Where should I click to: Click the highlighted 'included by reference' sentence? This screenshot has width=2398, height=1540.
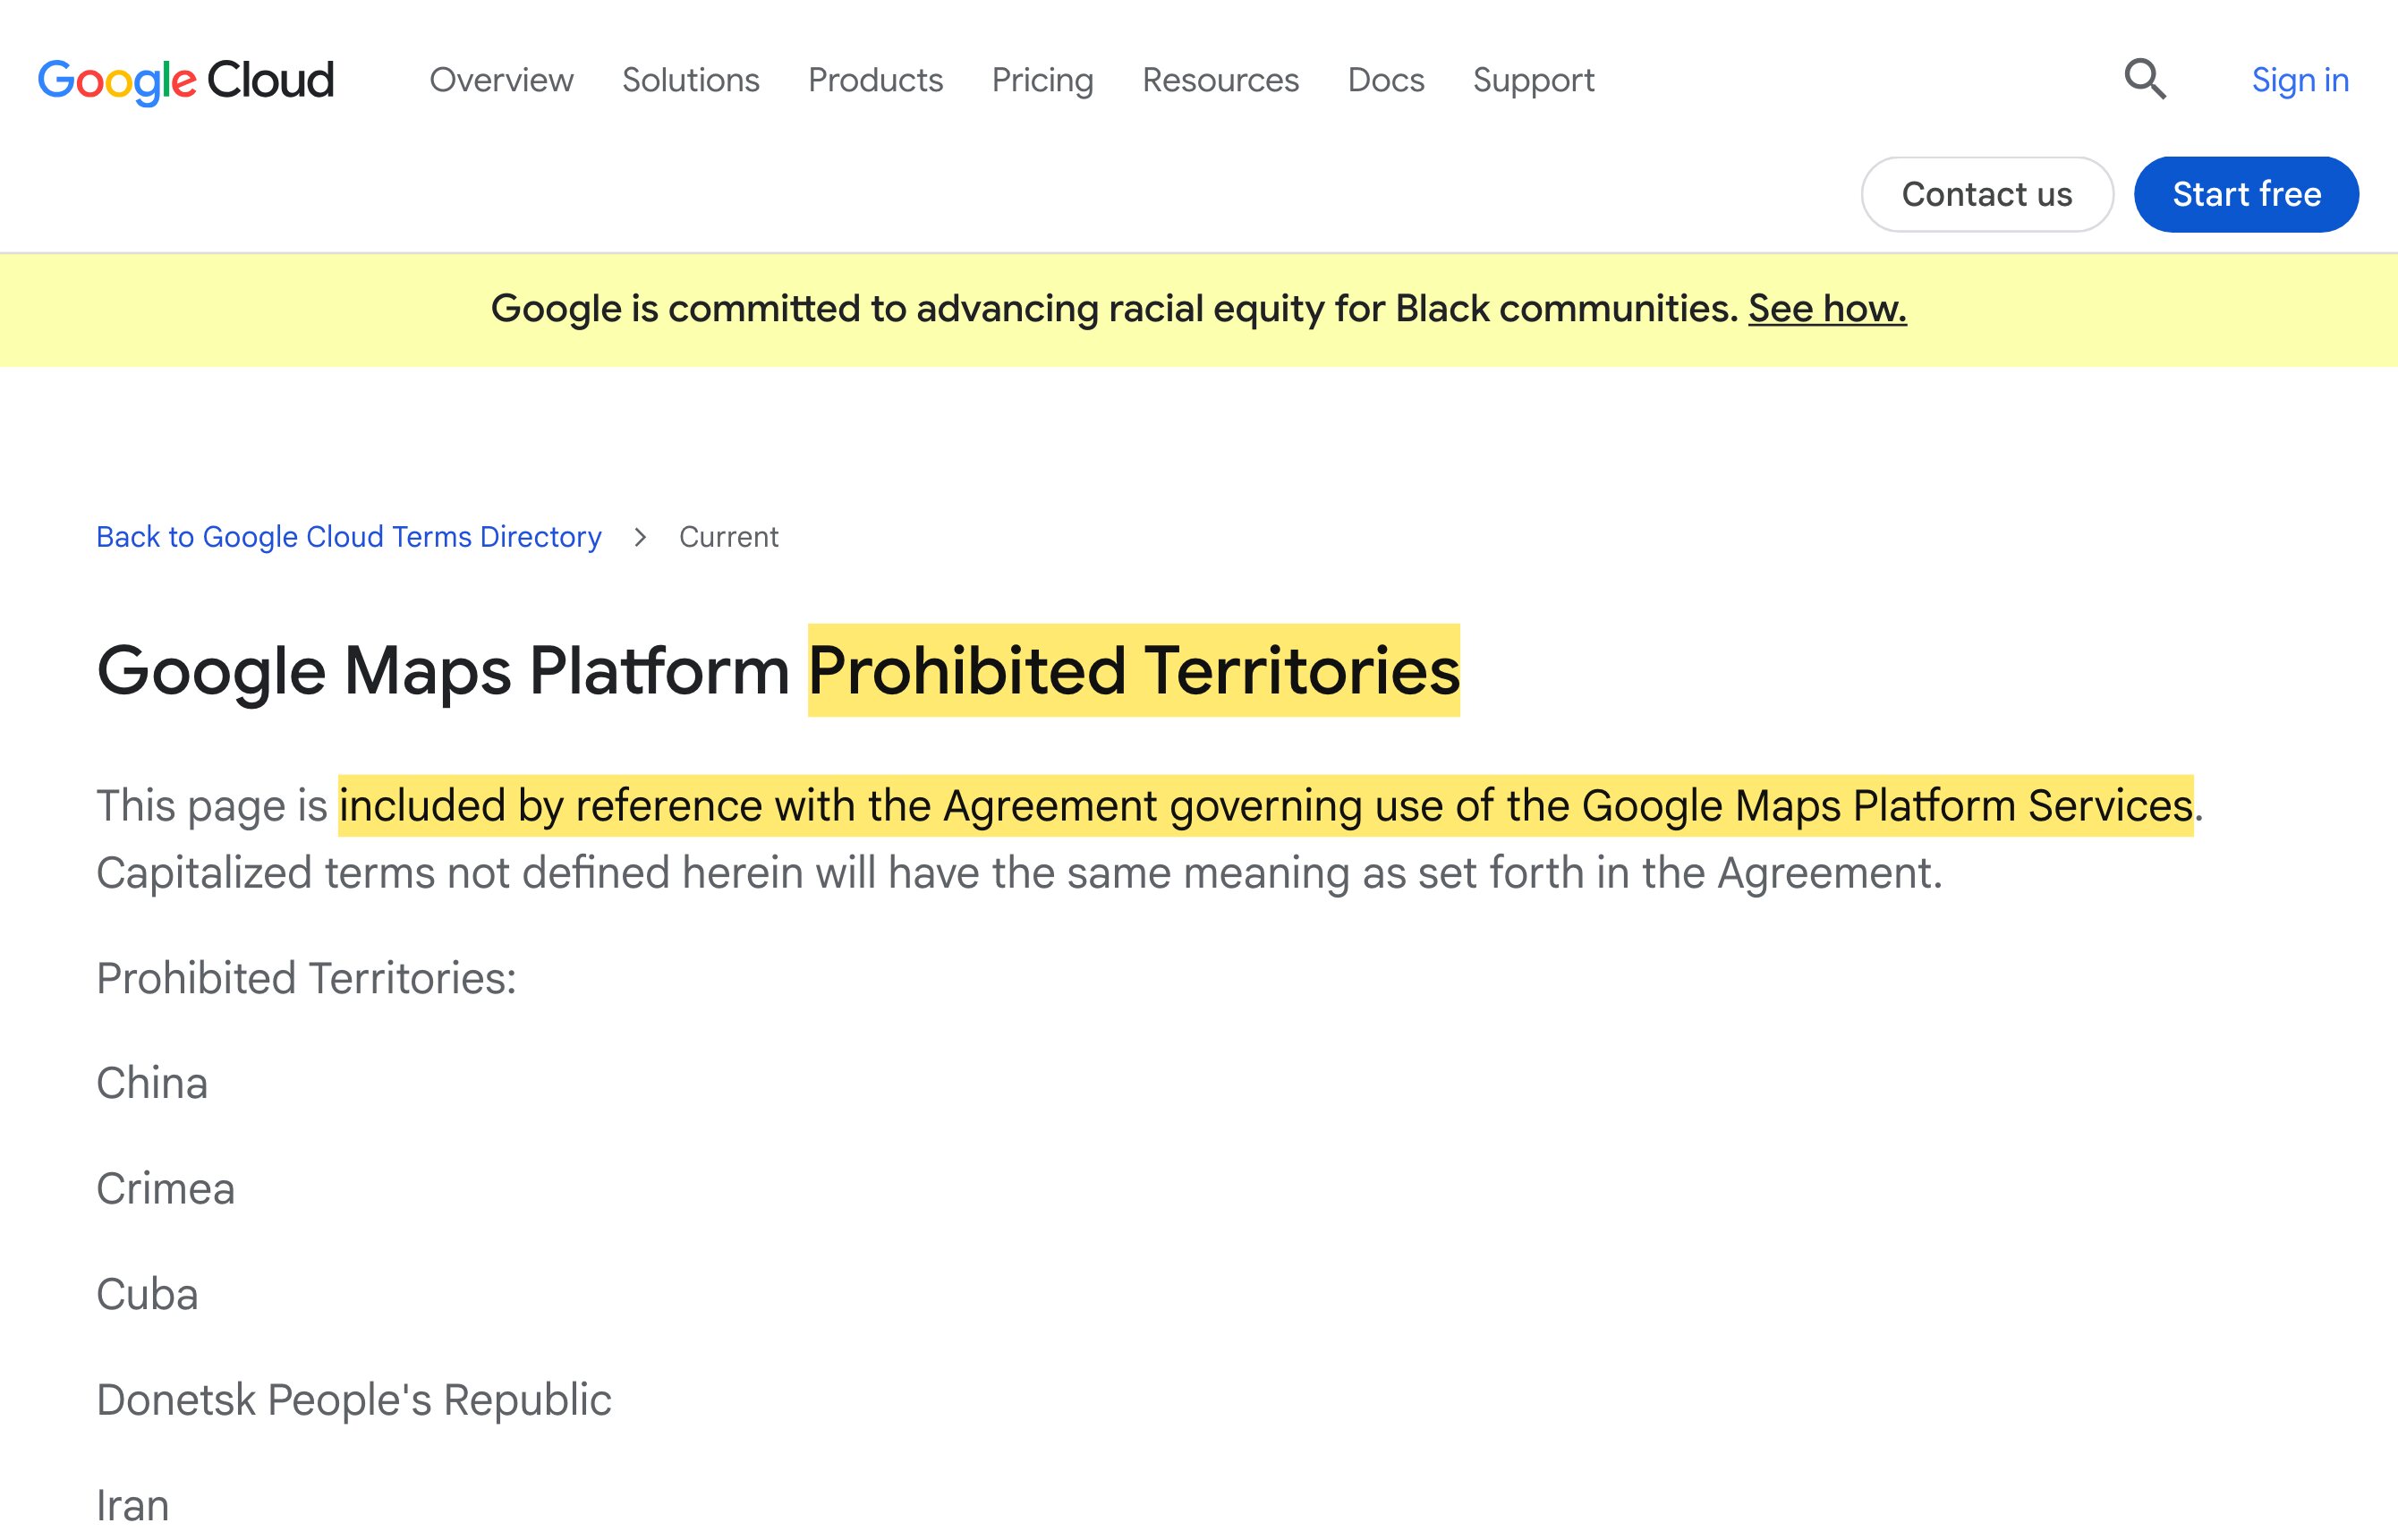1266,806
